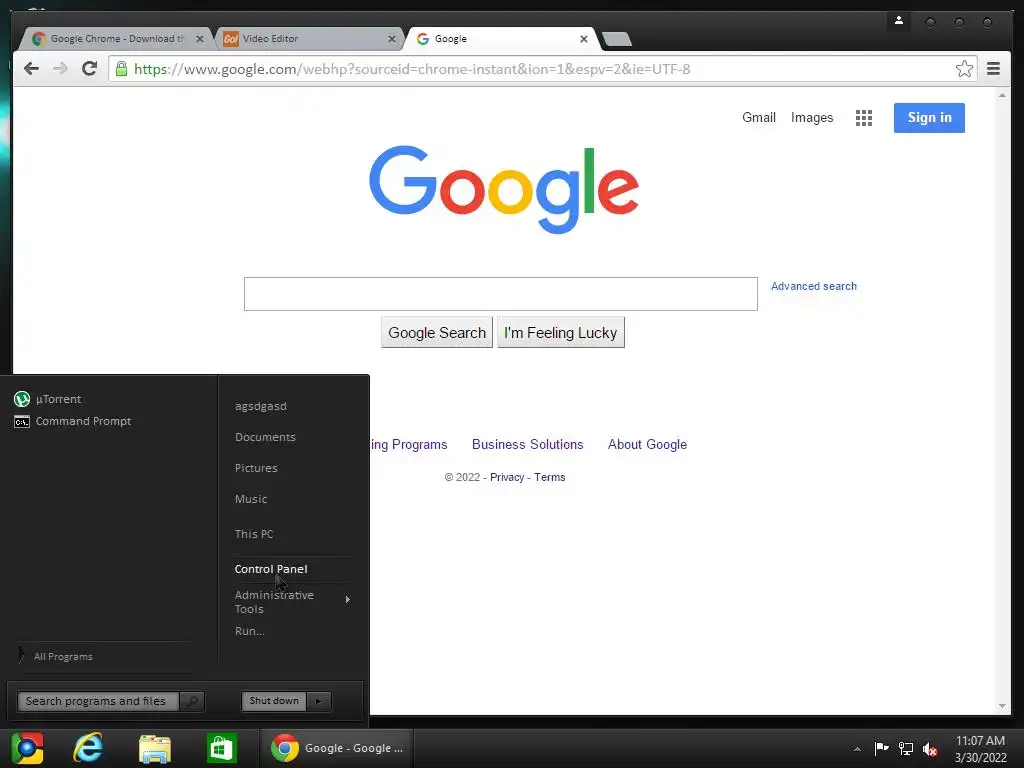Open the Advanced search link
This screenshot has height=768, width=1024.
coord(814,286)
